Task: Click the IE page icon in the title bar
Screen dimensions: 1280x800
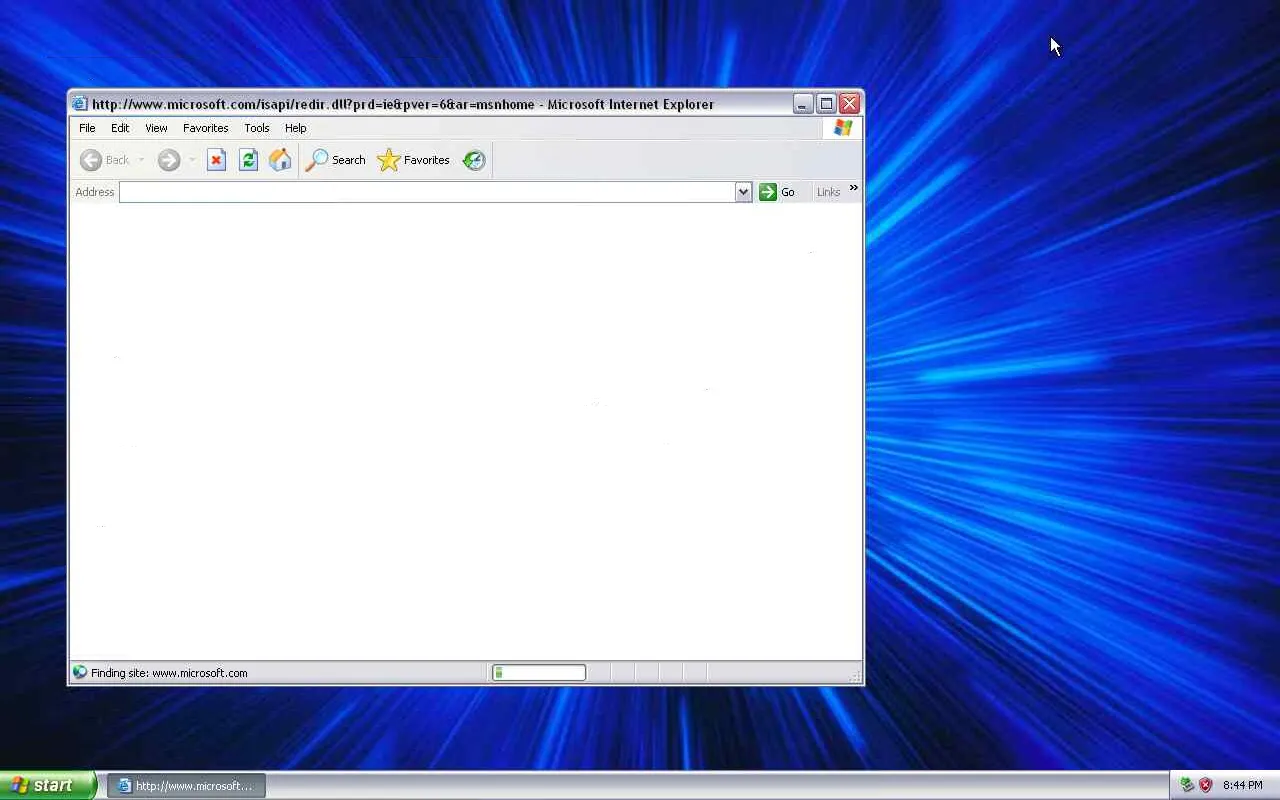Action: 80,104
